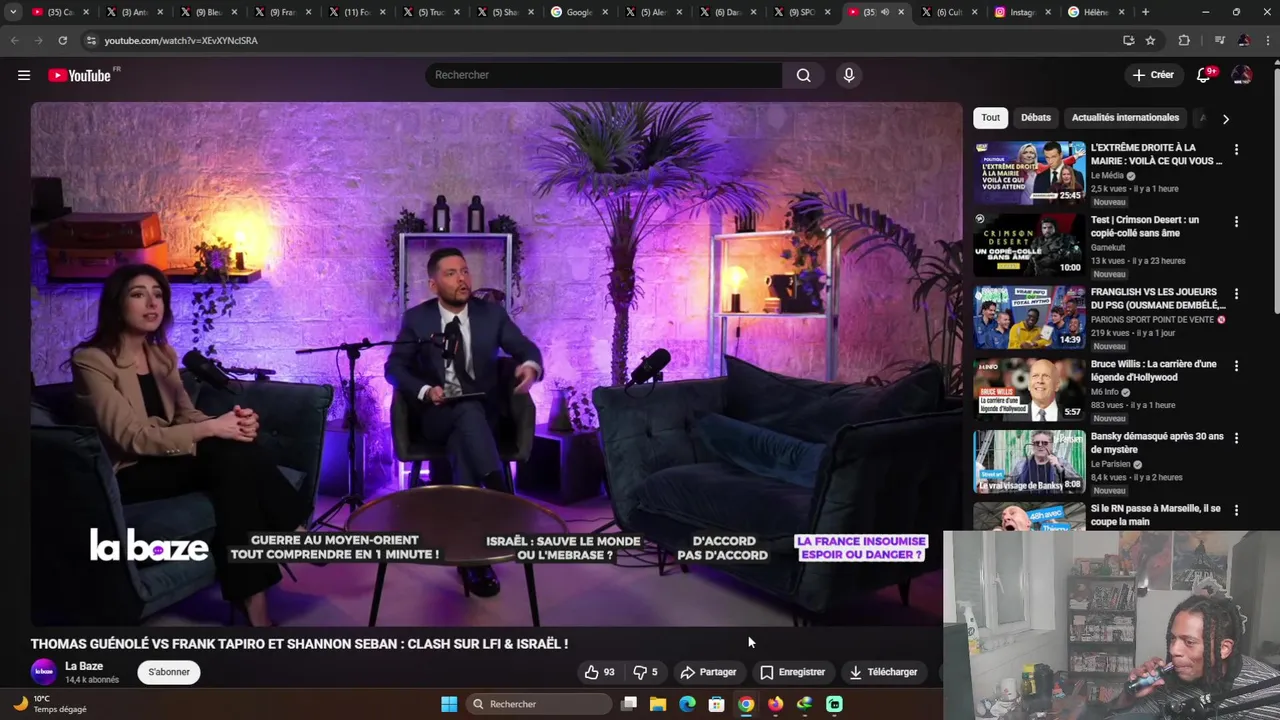Open options for FRANGLISH VS LES JOUEURS video

1236,293
